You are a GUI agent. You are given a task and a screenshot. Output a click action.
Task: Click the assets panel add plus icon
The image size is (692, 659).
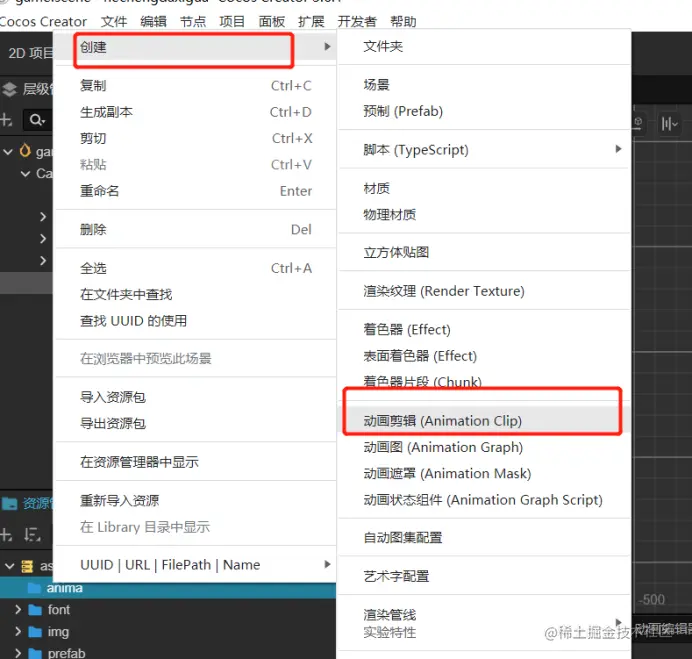(6, 535)
